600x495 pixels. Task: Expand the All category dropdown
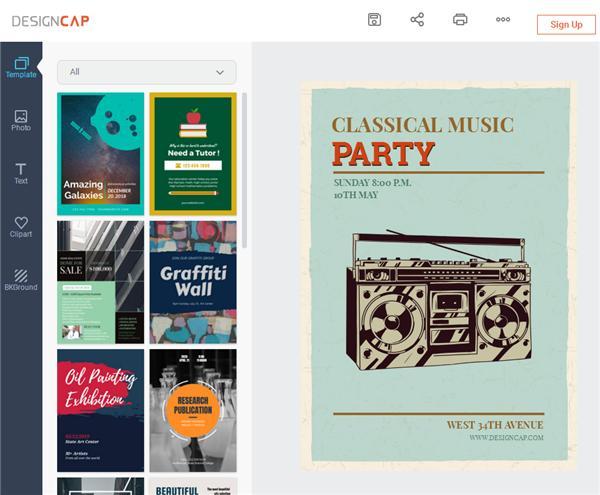pos(147,72)
